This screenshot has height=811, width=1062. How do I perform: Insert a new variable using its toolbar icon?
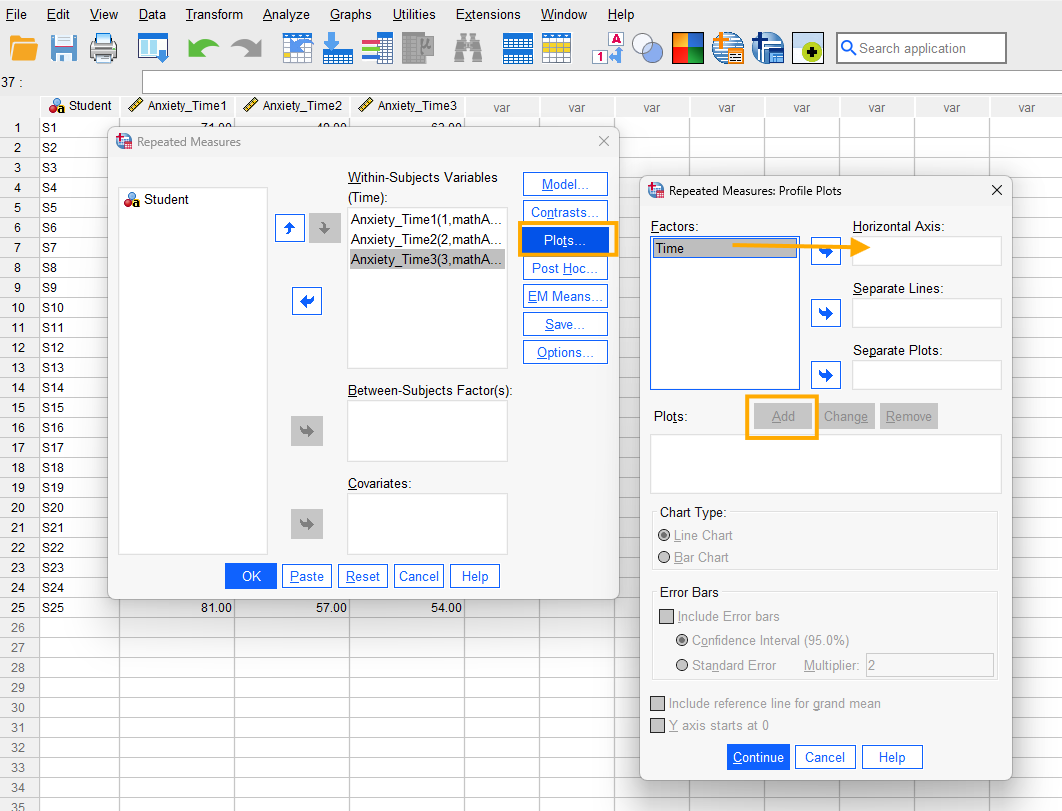[557, 47]
